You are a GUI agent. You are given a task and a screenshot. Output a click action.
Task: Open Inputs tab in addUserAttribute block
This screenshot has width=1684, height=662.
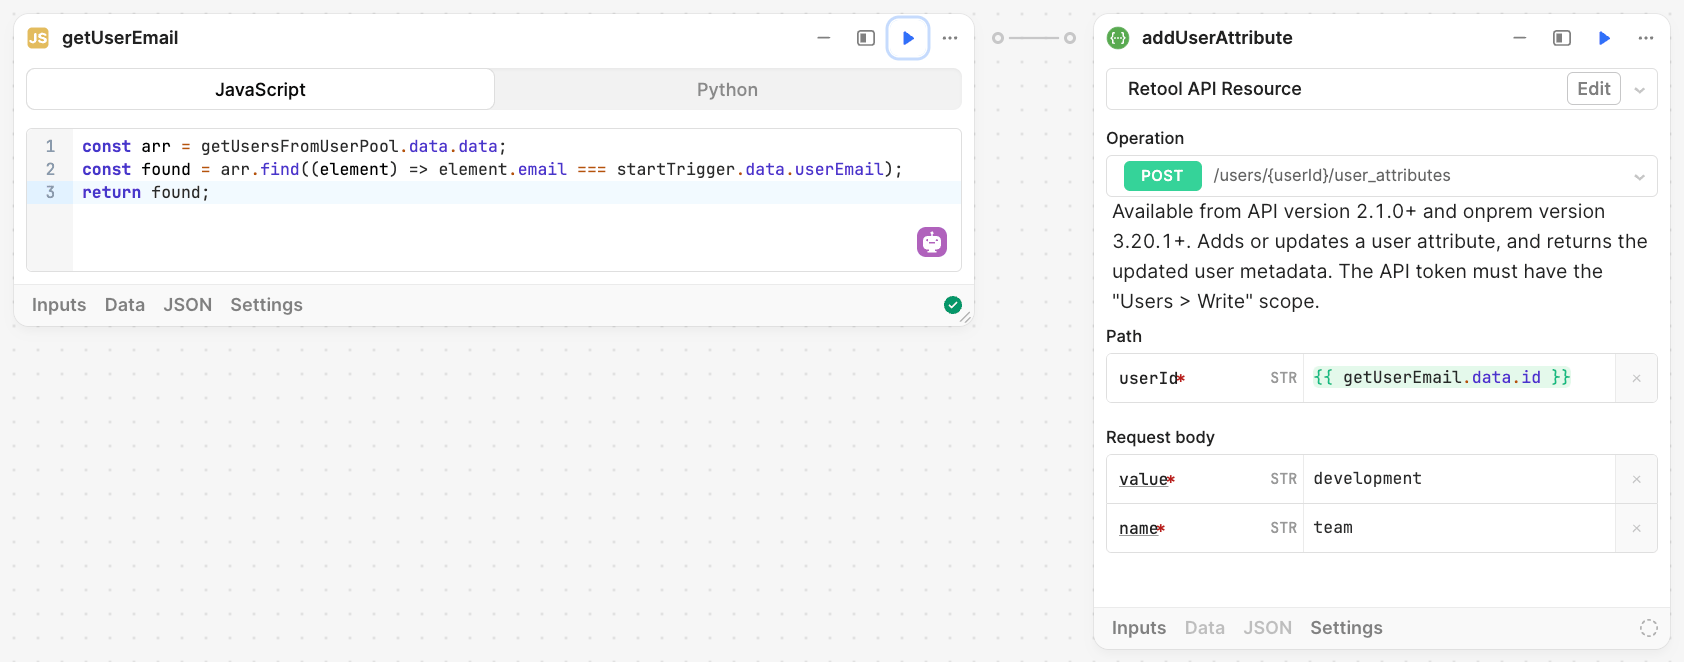click(x=1139, y=628)
